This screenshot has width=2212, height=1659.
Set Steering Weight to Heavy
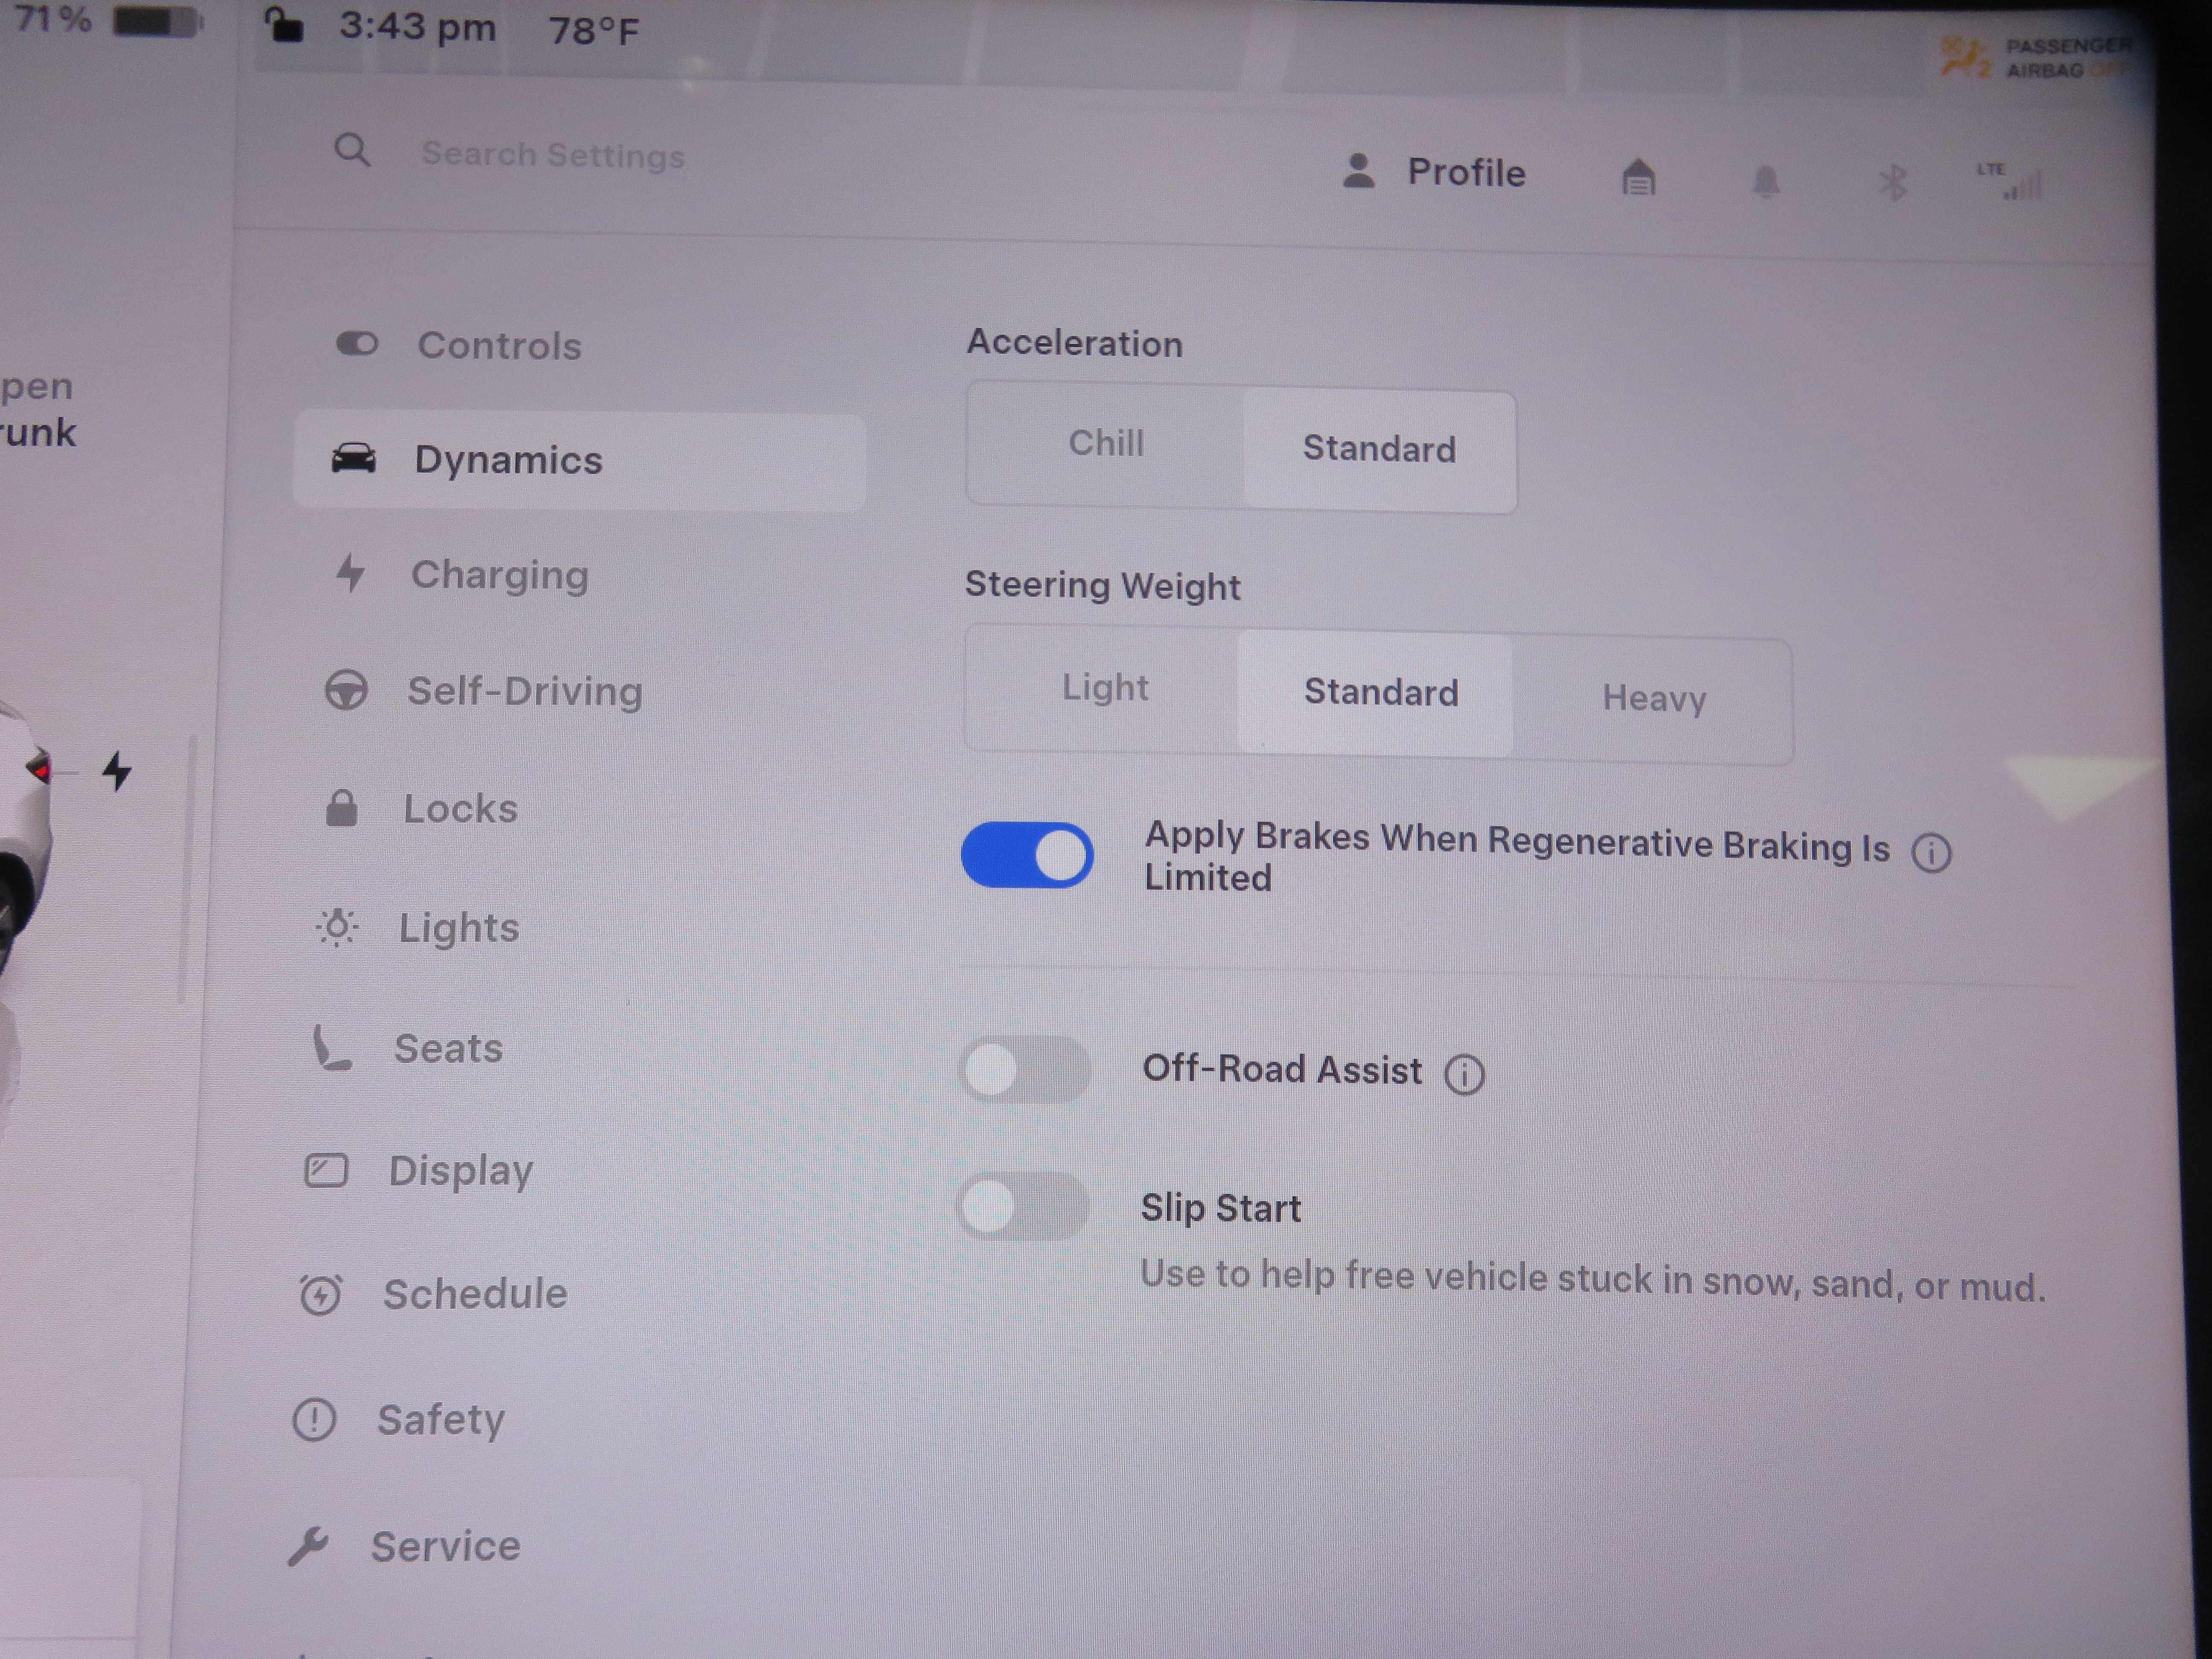pyautogui.click(x=1653, y=698)
